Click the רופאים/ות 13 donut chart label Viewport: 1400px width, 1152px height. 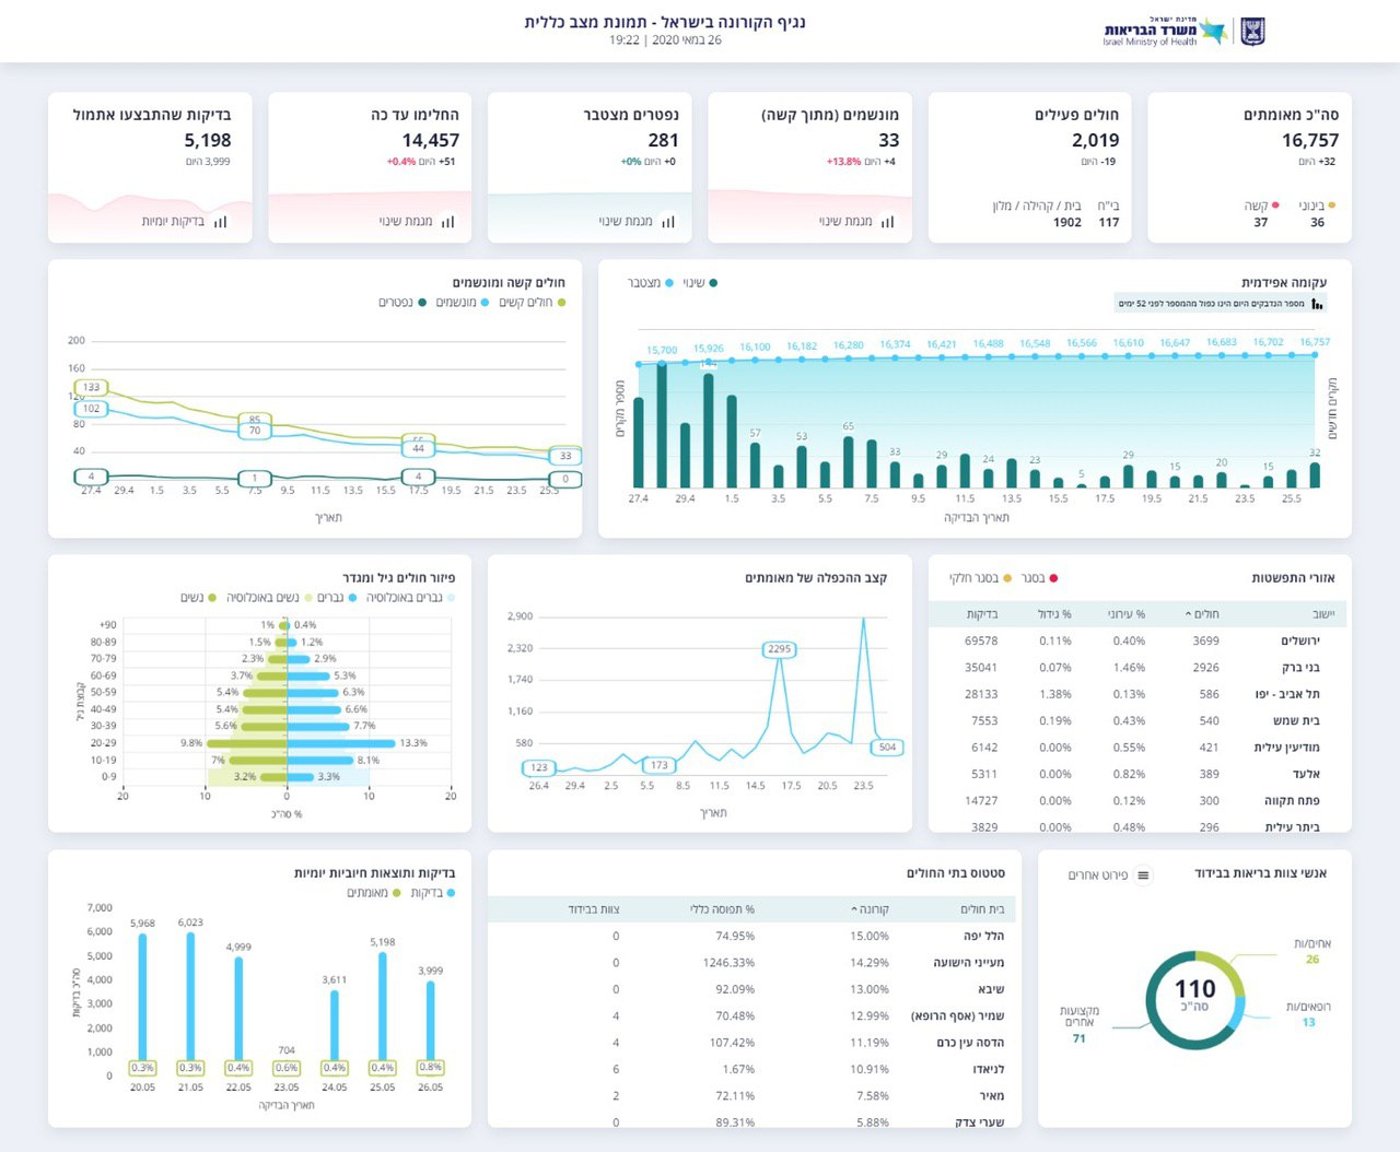(1309, 1015)
